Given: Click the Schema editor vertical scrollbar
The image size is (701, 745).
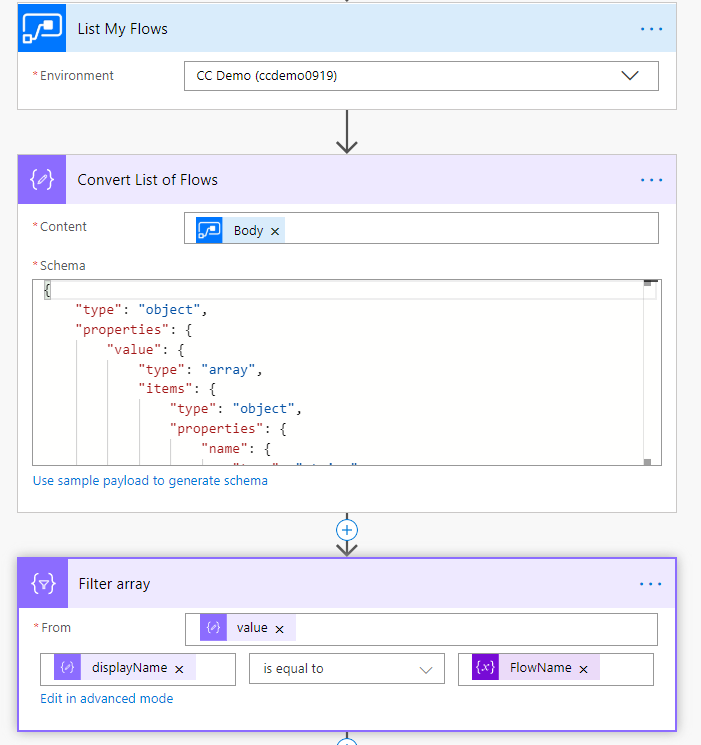Looking at the screenshot, I should tap(648, 372).
